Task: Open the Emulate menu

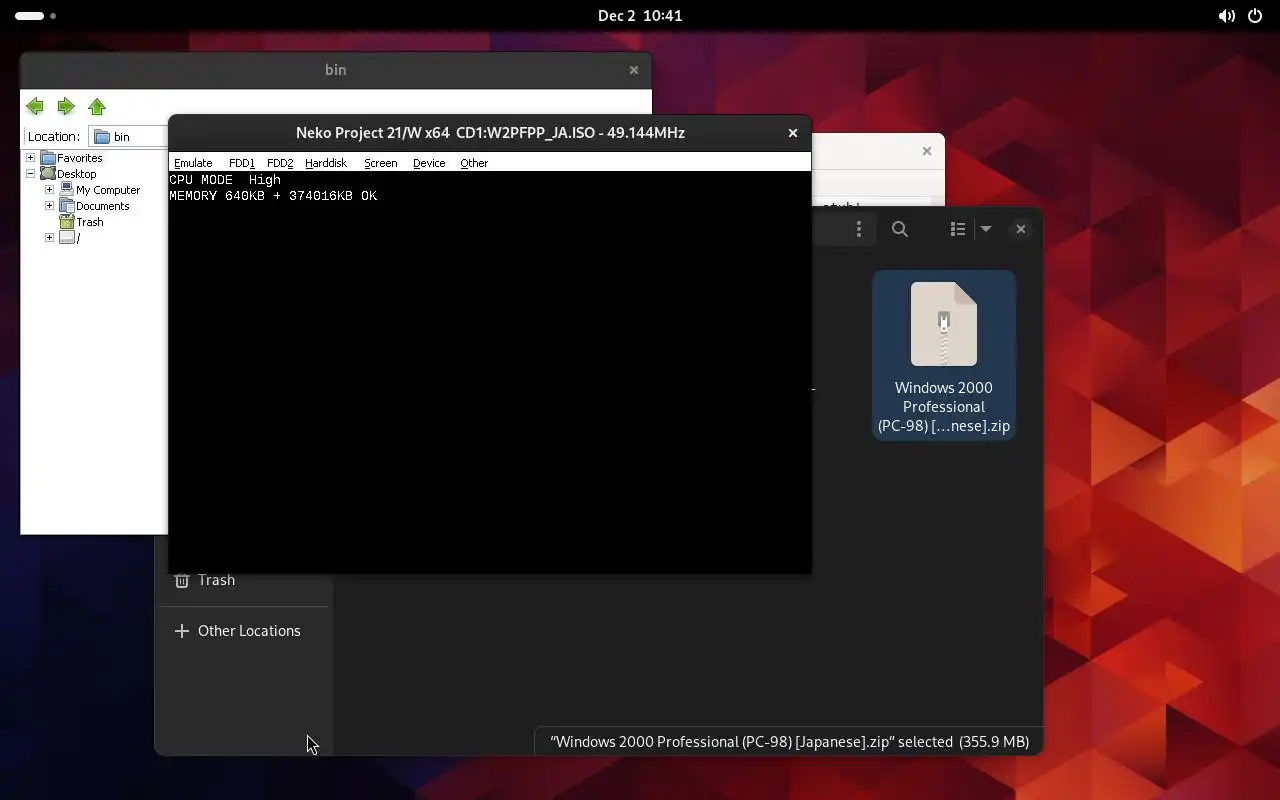Action: [x=193, y=163]
